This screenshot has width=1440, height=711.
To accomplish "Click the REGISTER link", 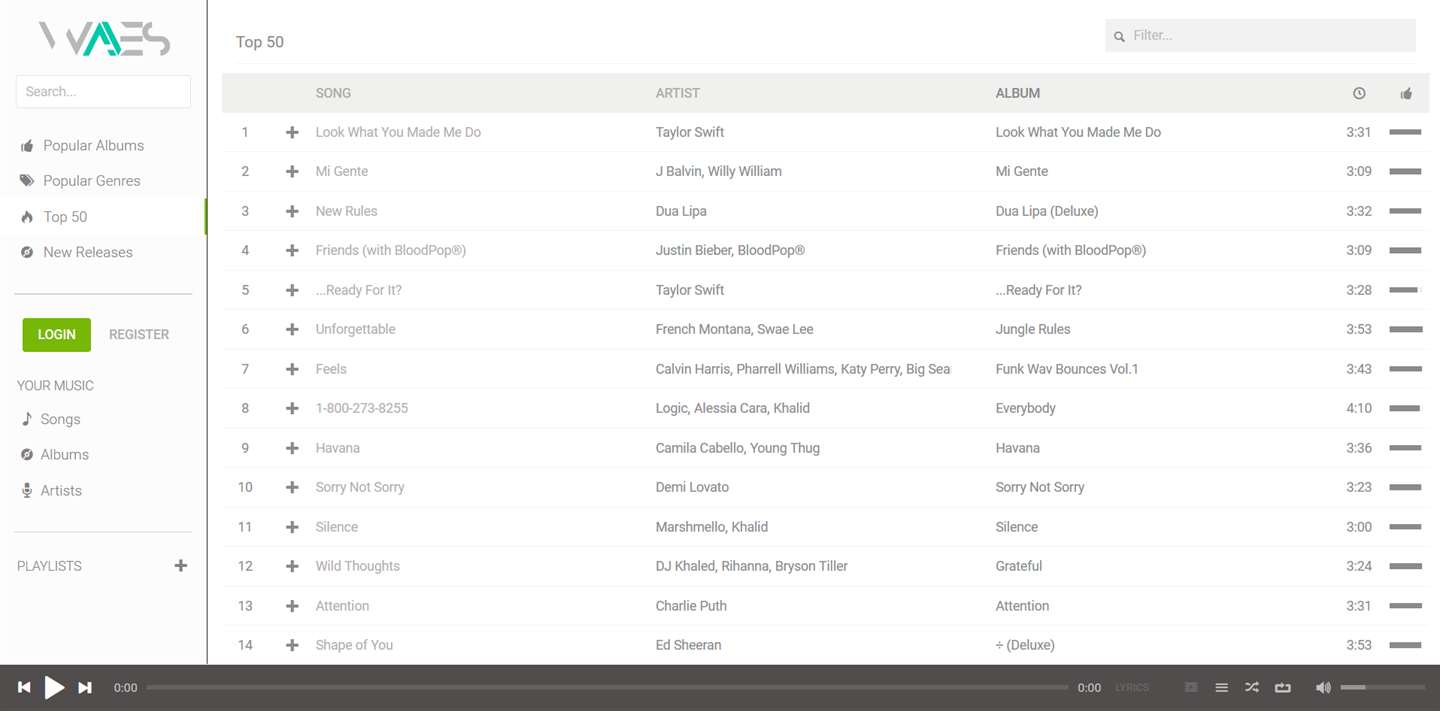I will [x=139, y=335].
